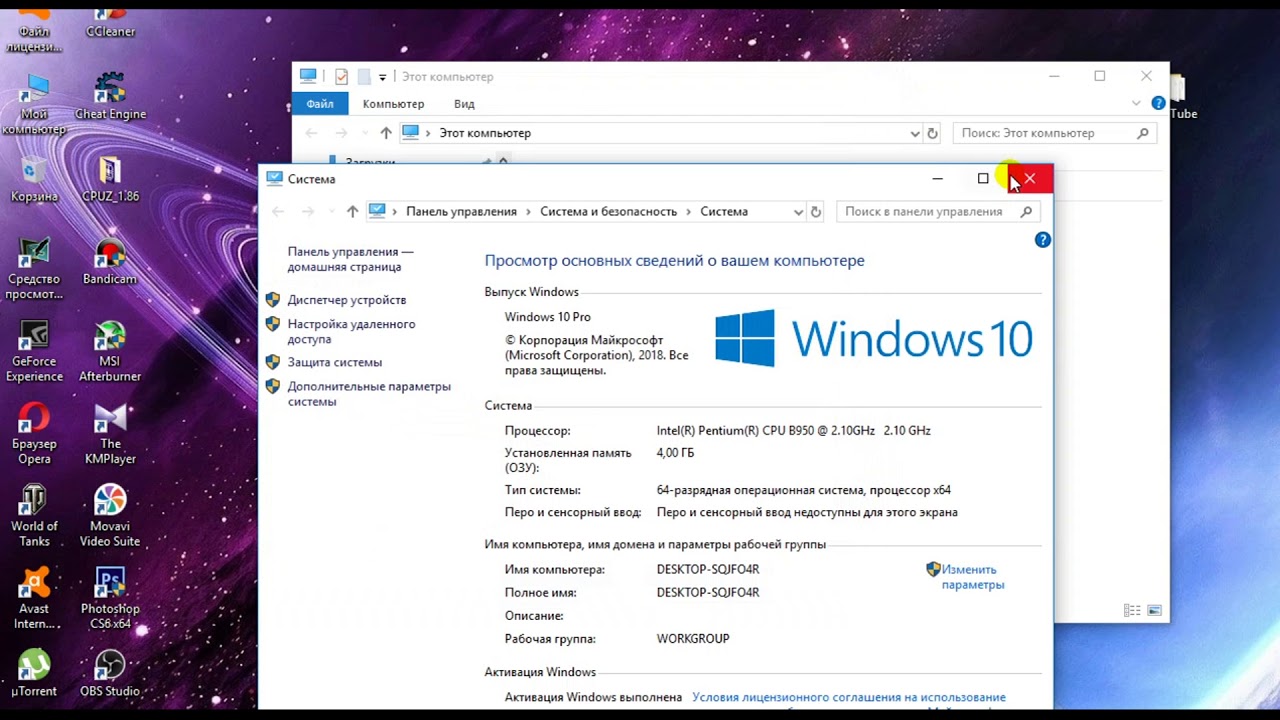Screen dimensions: 1280x720
Task: Click Изменить параметры link
Action: pos(972,577)
